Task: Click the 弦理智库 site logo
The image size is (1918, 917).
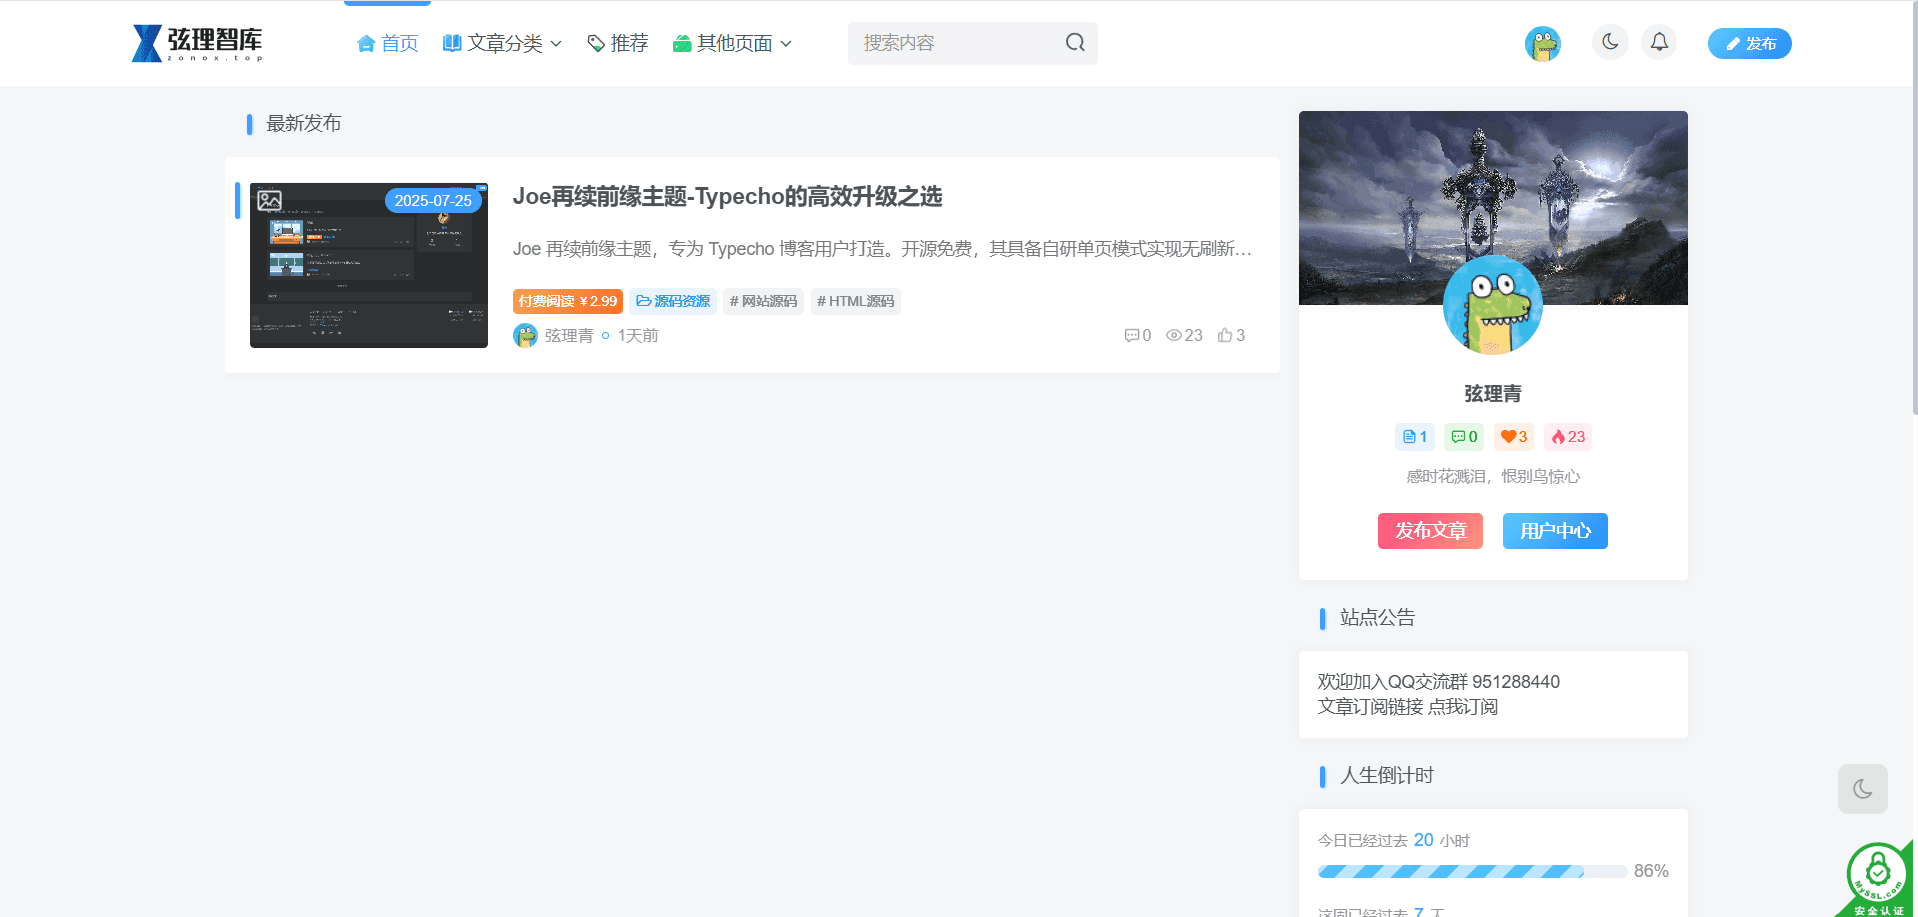Action: [x=197, y=43]
